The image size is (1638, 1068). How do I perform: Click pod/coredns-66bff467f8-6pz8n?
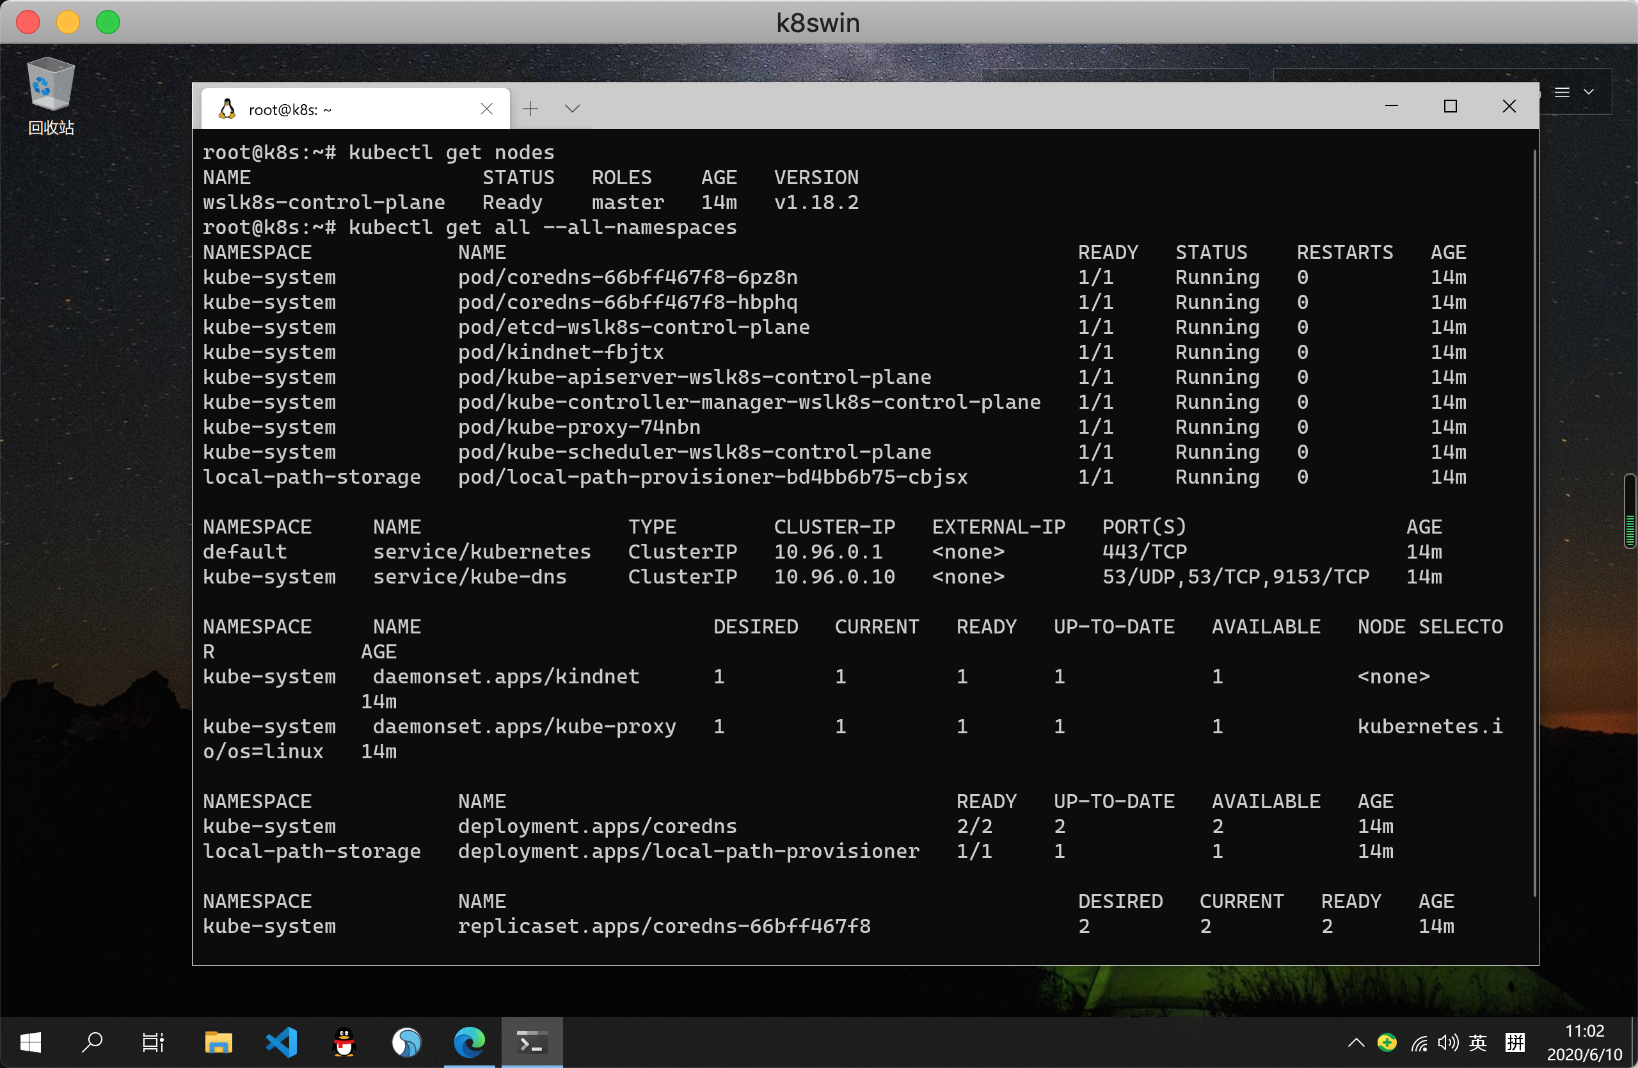pyautogui.click(x=628, y=277)
